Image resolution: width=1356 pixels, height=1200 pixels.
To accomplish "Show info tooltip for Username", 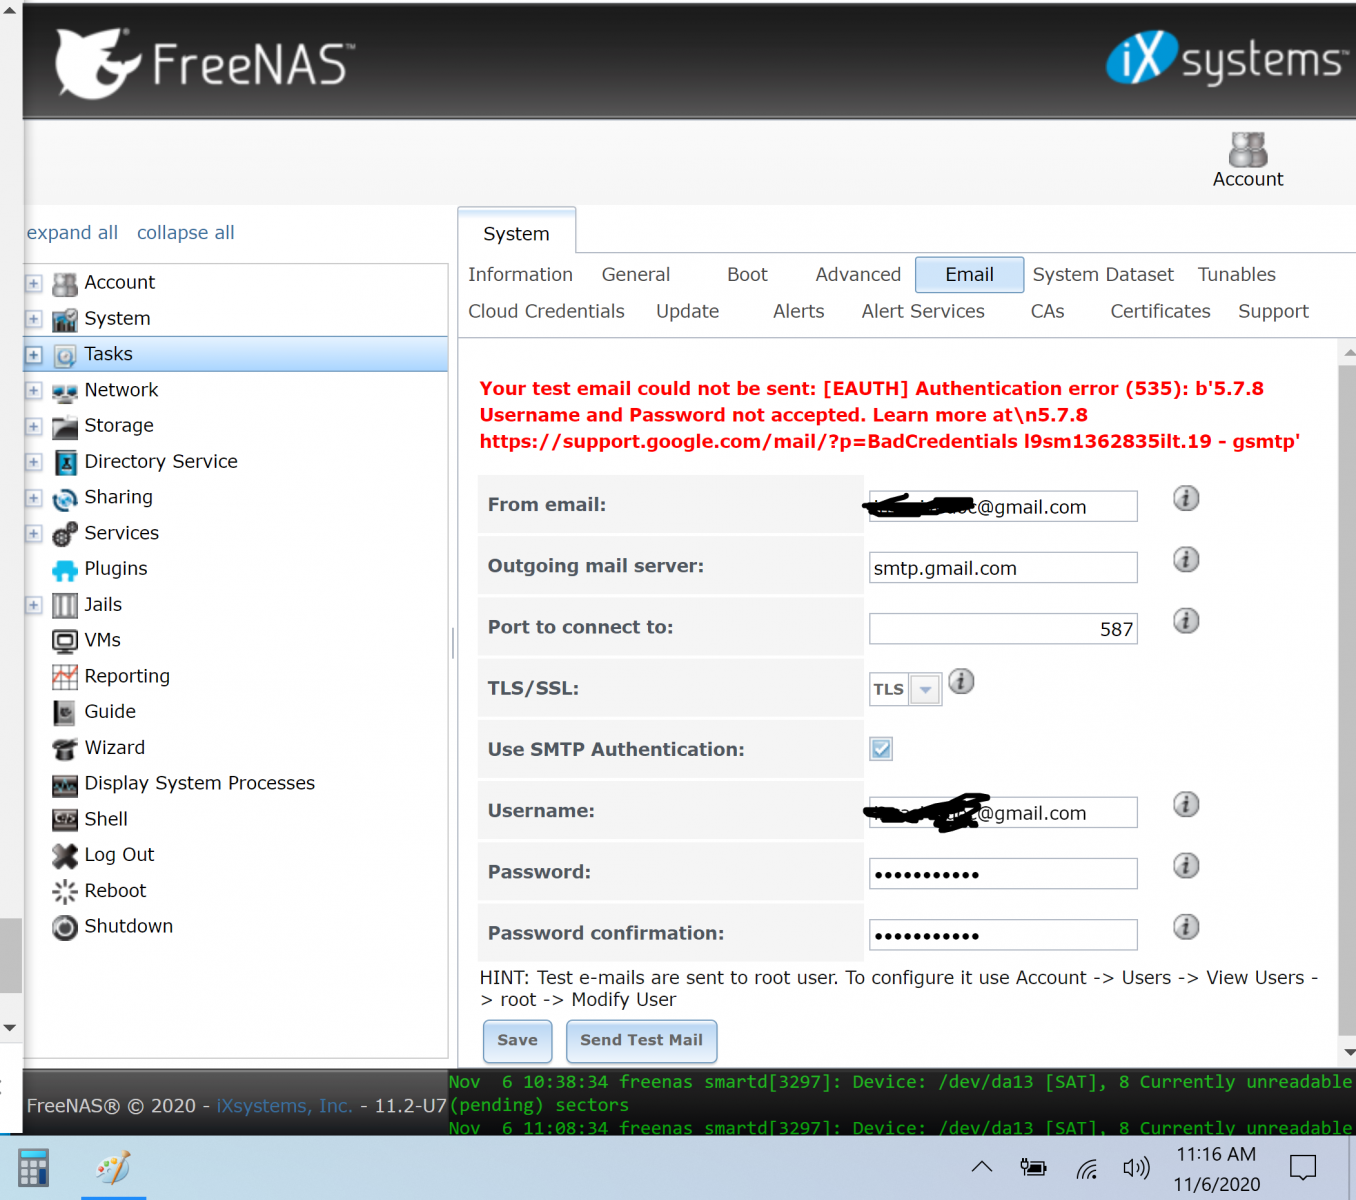I will click(1186, 804).
